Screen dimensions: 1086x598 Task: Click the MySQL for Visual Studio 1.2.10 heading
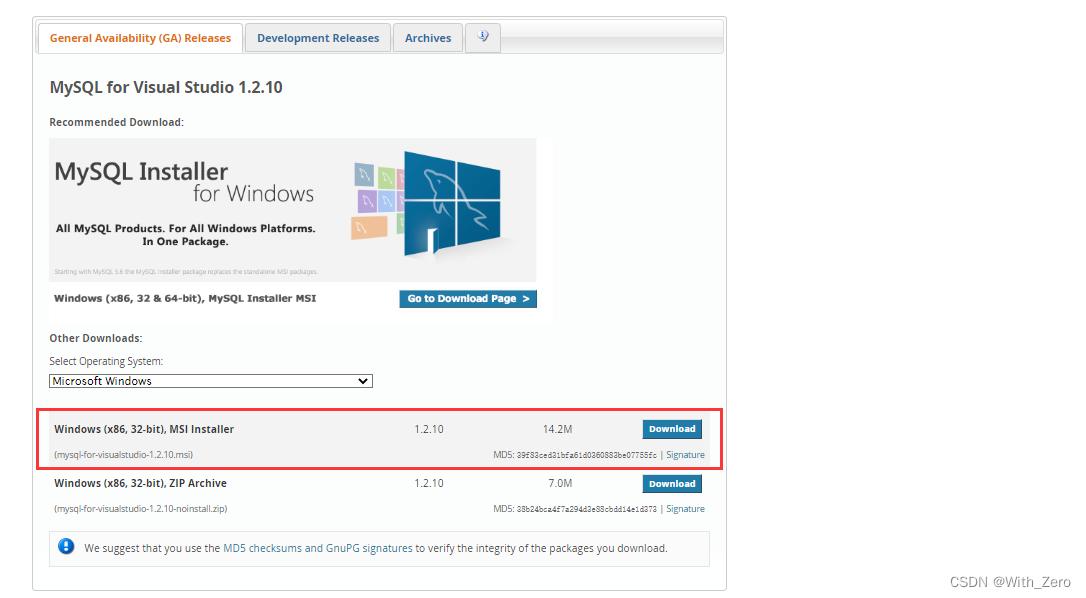click(x=166, y=87)
